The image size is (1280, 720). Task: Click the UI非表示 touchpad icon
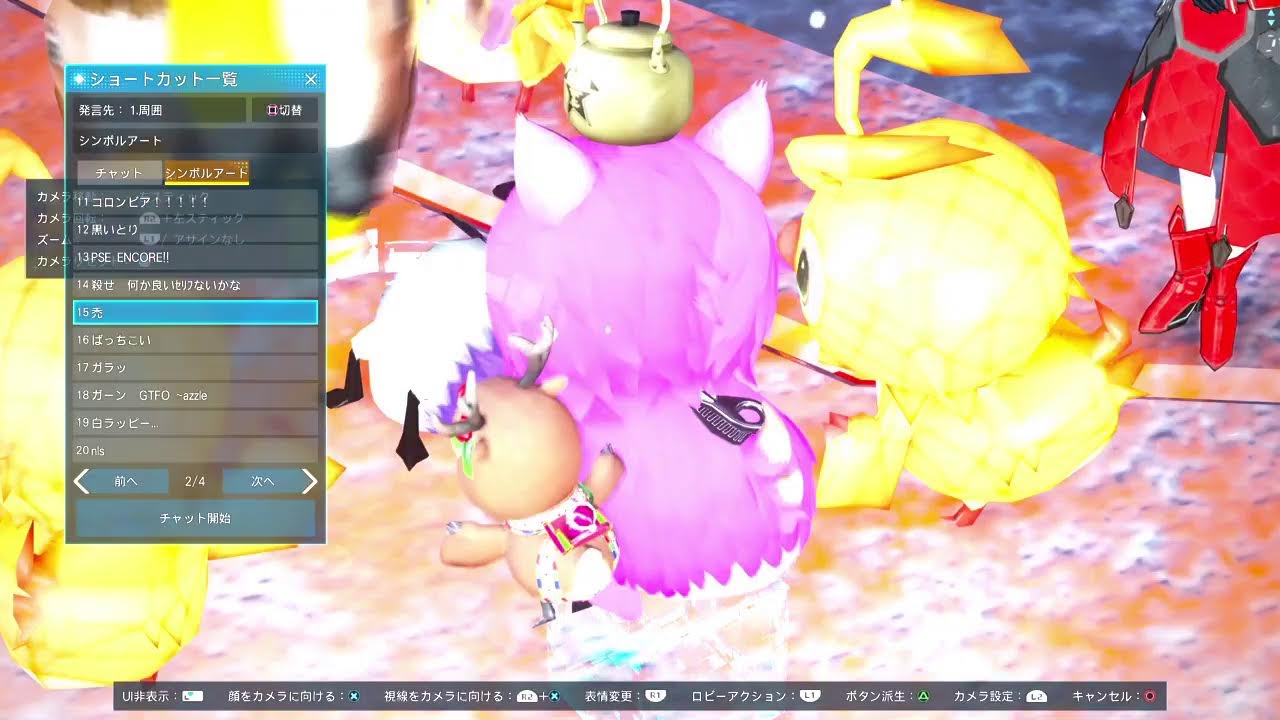pyautogui.click(x=193, y=696)
